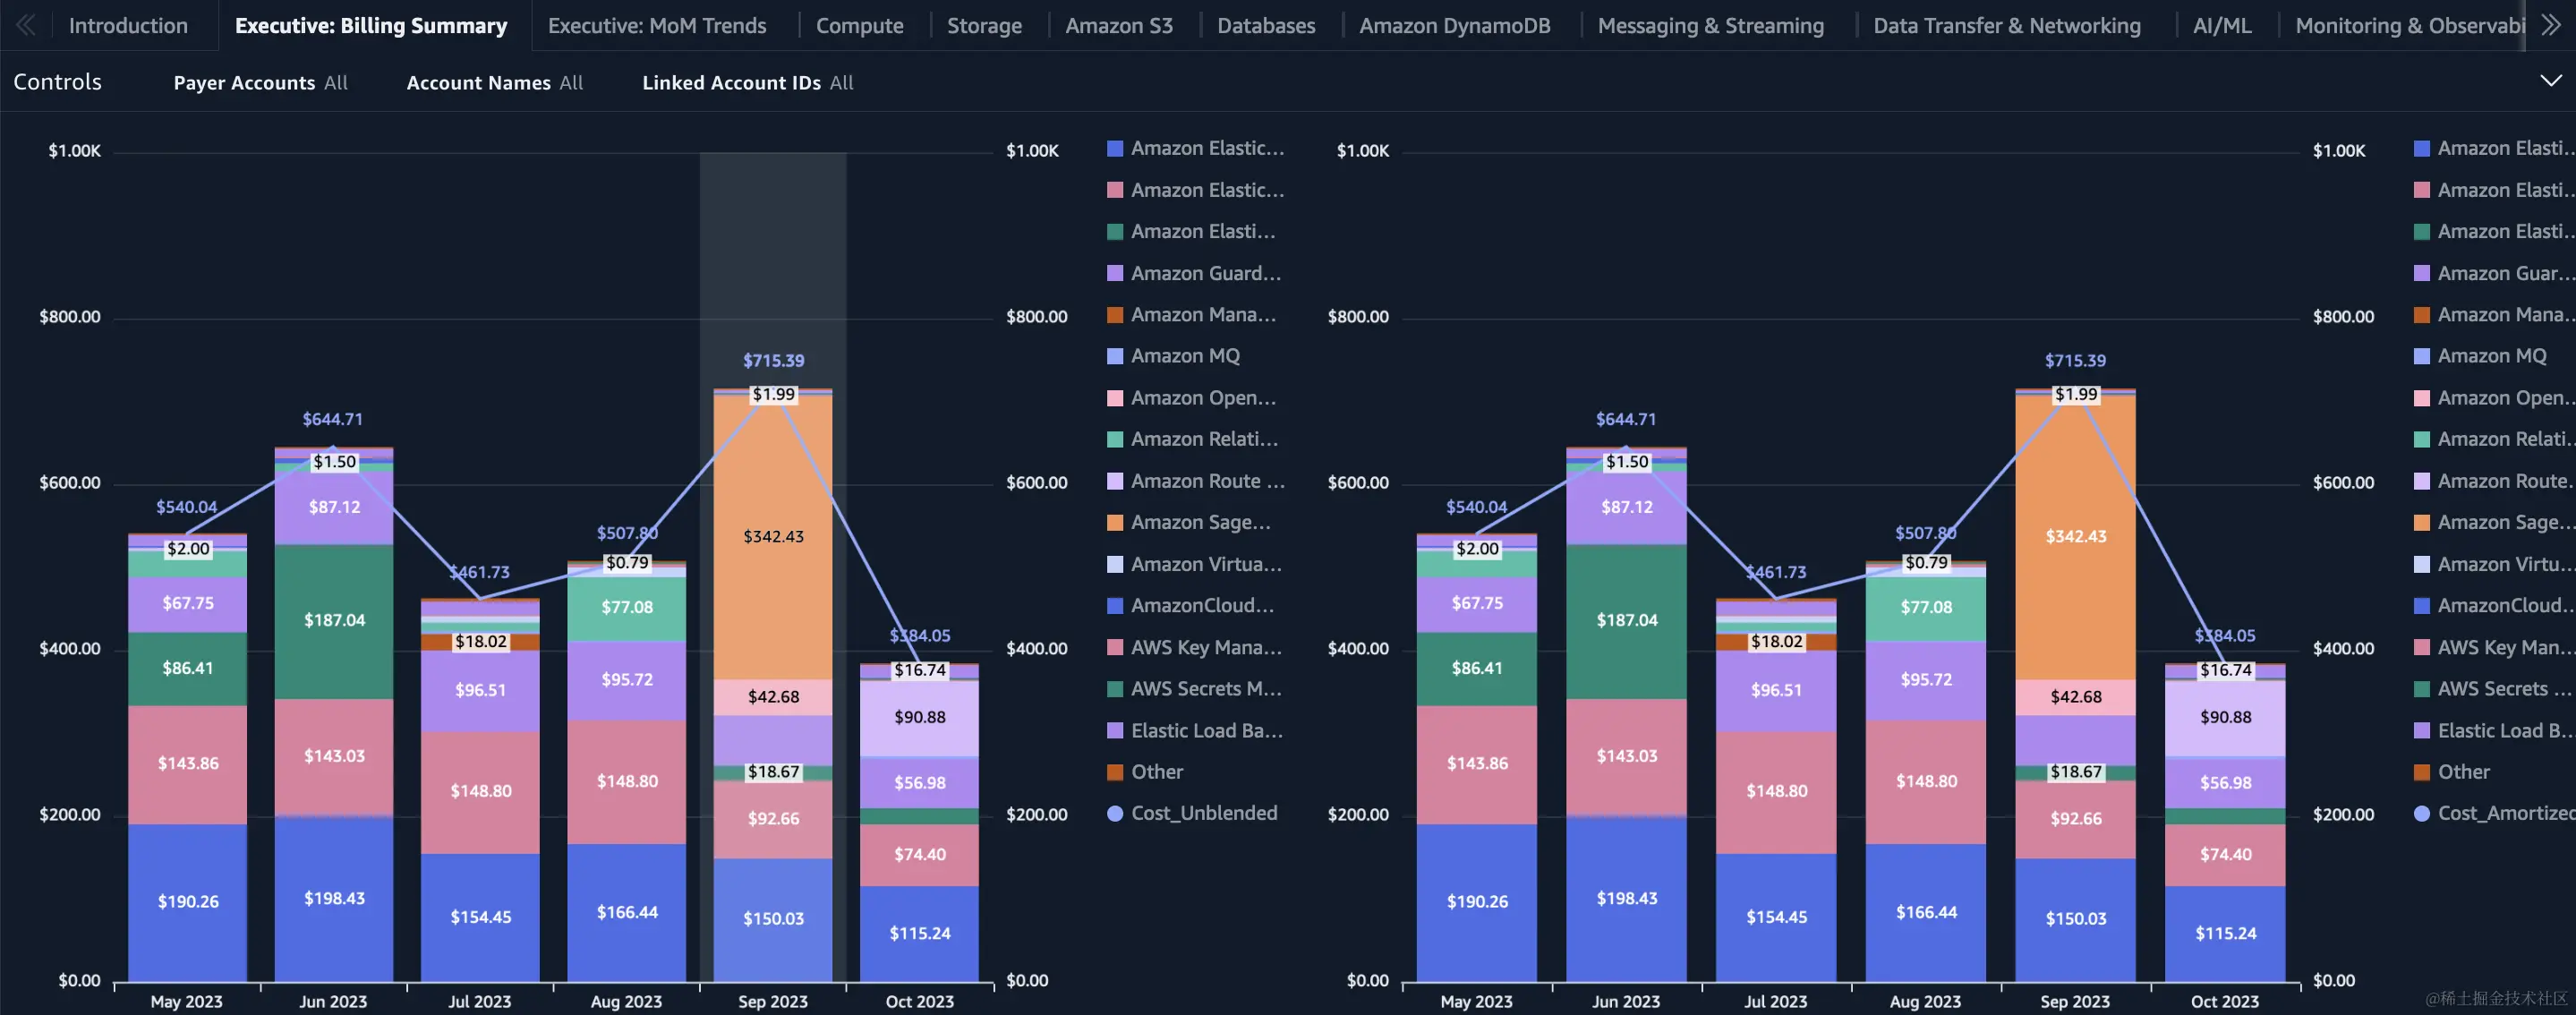Expand the Controls panel chevron
Screen dimensions: 2576x1015
coord(2550,81)
